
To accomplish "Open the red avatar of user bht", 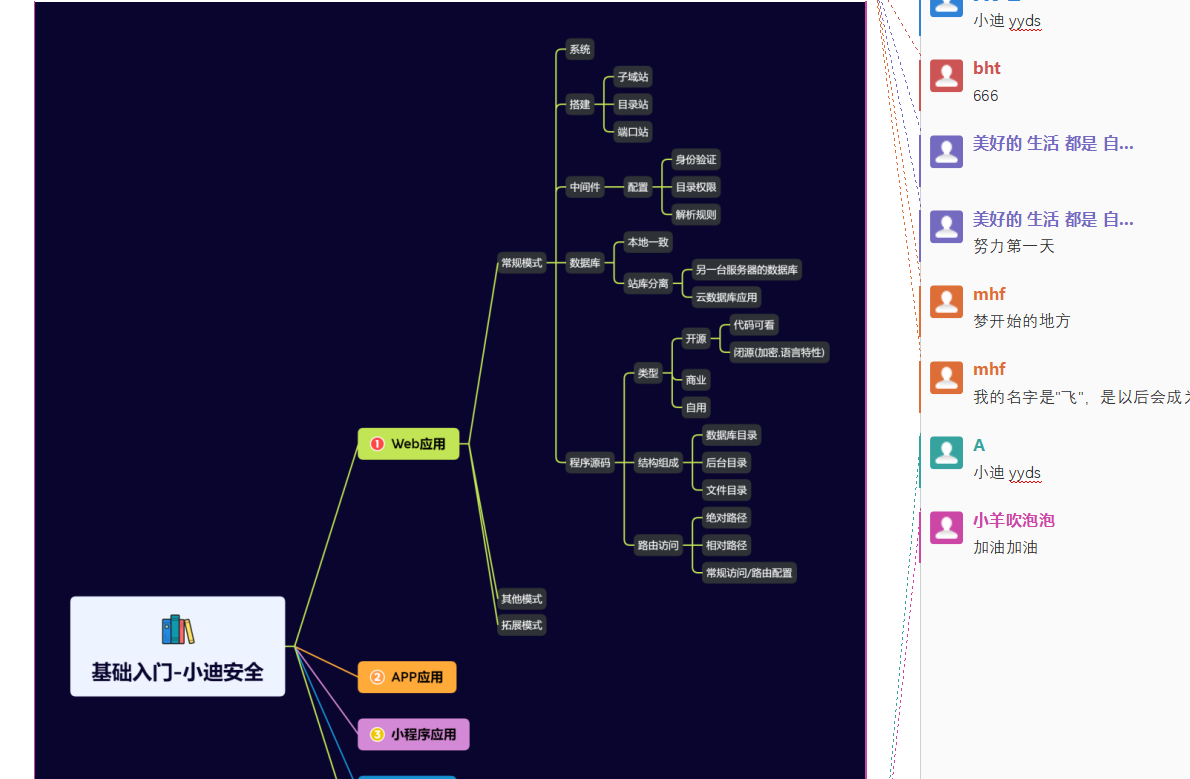I will pyautogui.click(x=946, y=76).
